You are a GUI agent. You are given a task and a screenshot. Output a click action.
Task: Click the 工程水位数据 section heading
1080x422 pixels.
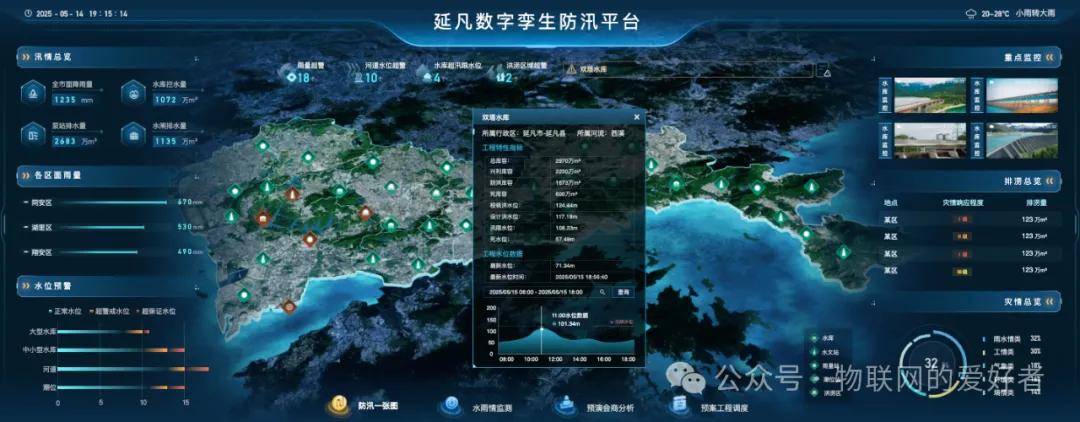pyautogui.click(x=502, y=254)
